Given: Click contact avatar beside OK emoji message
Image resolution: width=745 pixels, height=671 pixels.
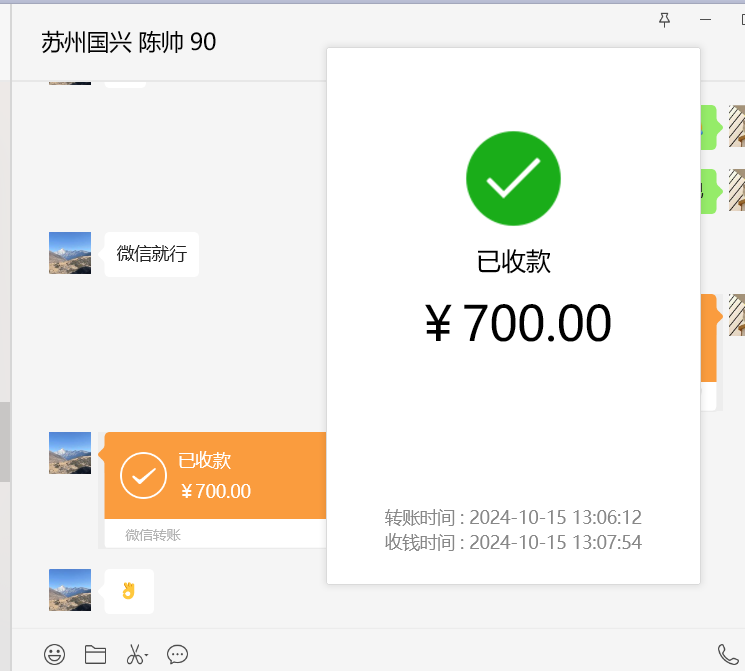Looking at the screenshot, I should point(70,590).
